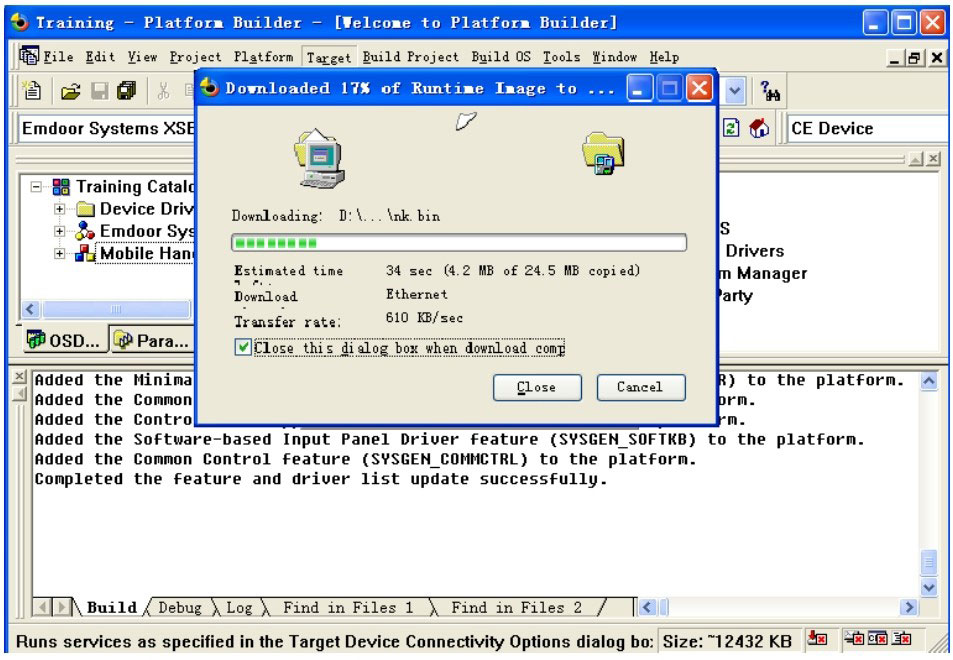Close the output pane with its x button
Viewport: 953px width, 660px height.
point(19,376)
